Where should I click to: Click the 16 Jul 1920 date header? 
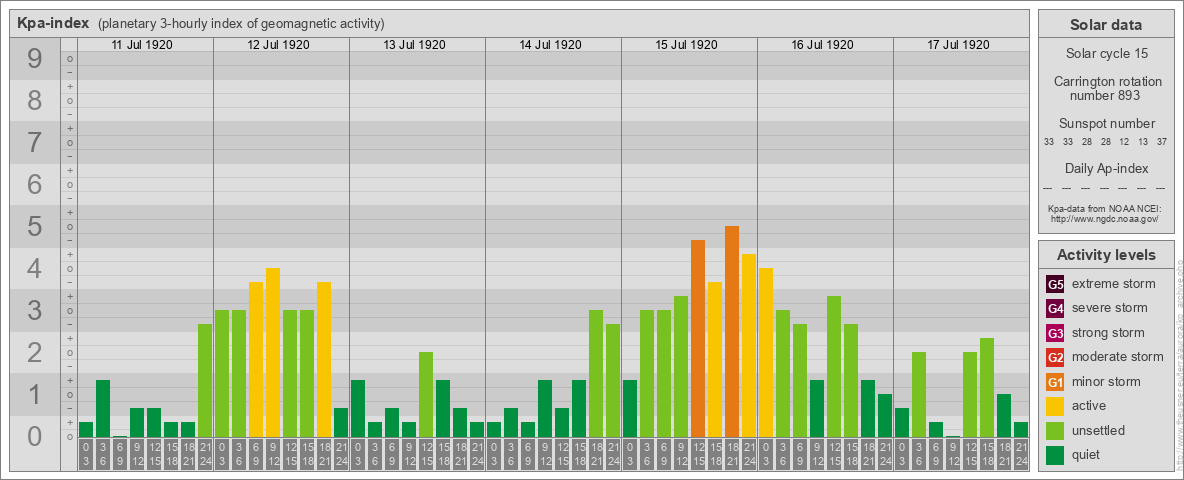tap(822, 45)
